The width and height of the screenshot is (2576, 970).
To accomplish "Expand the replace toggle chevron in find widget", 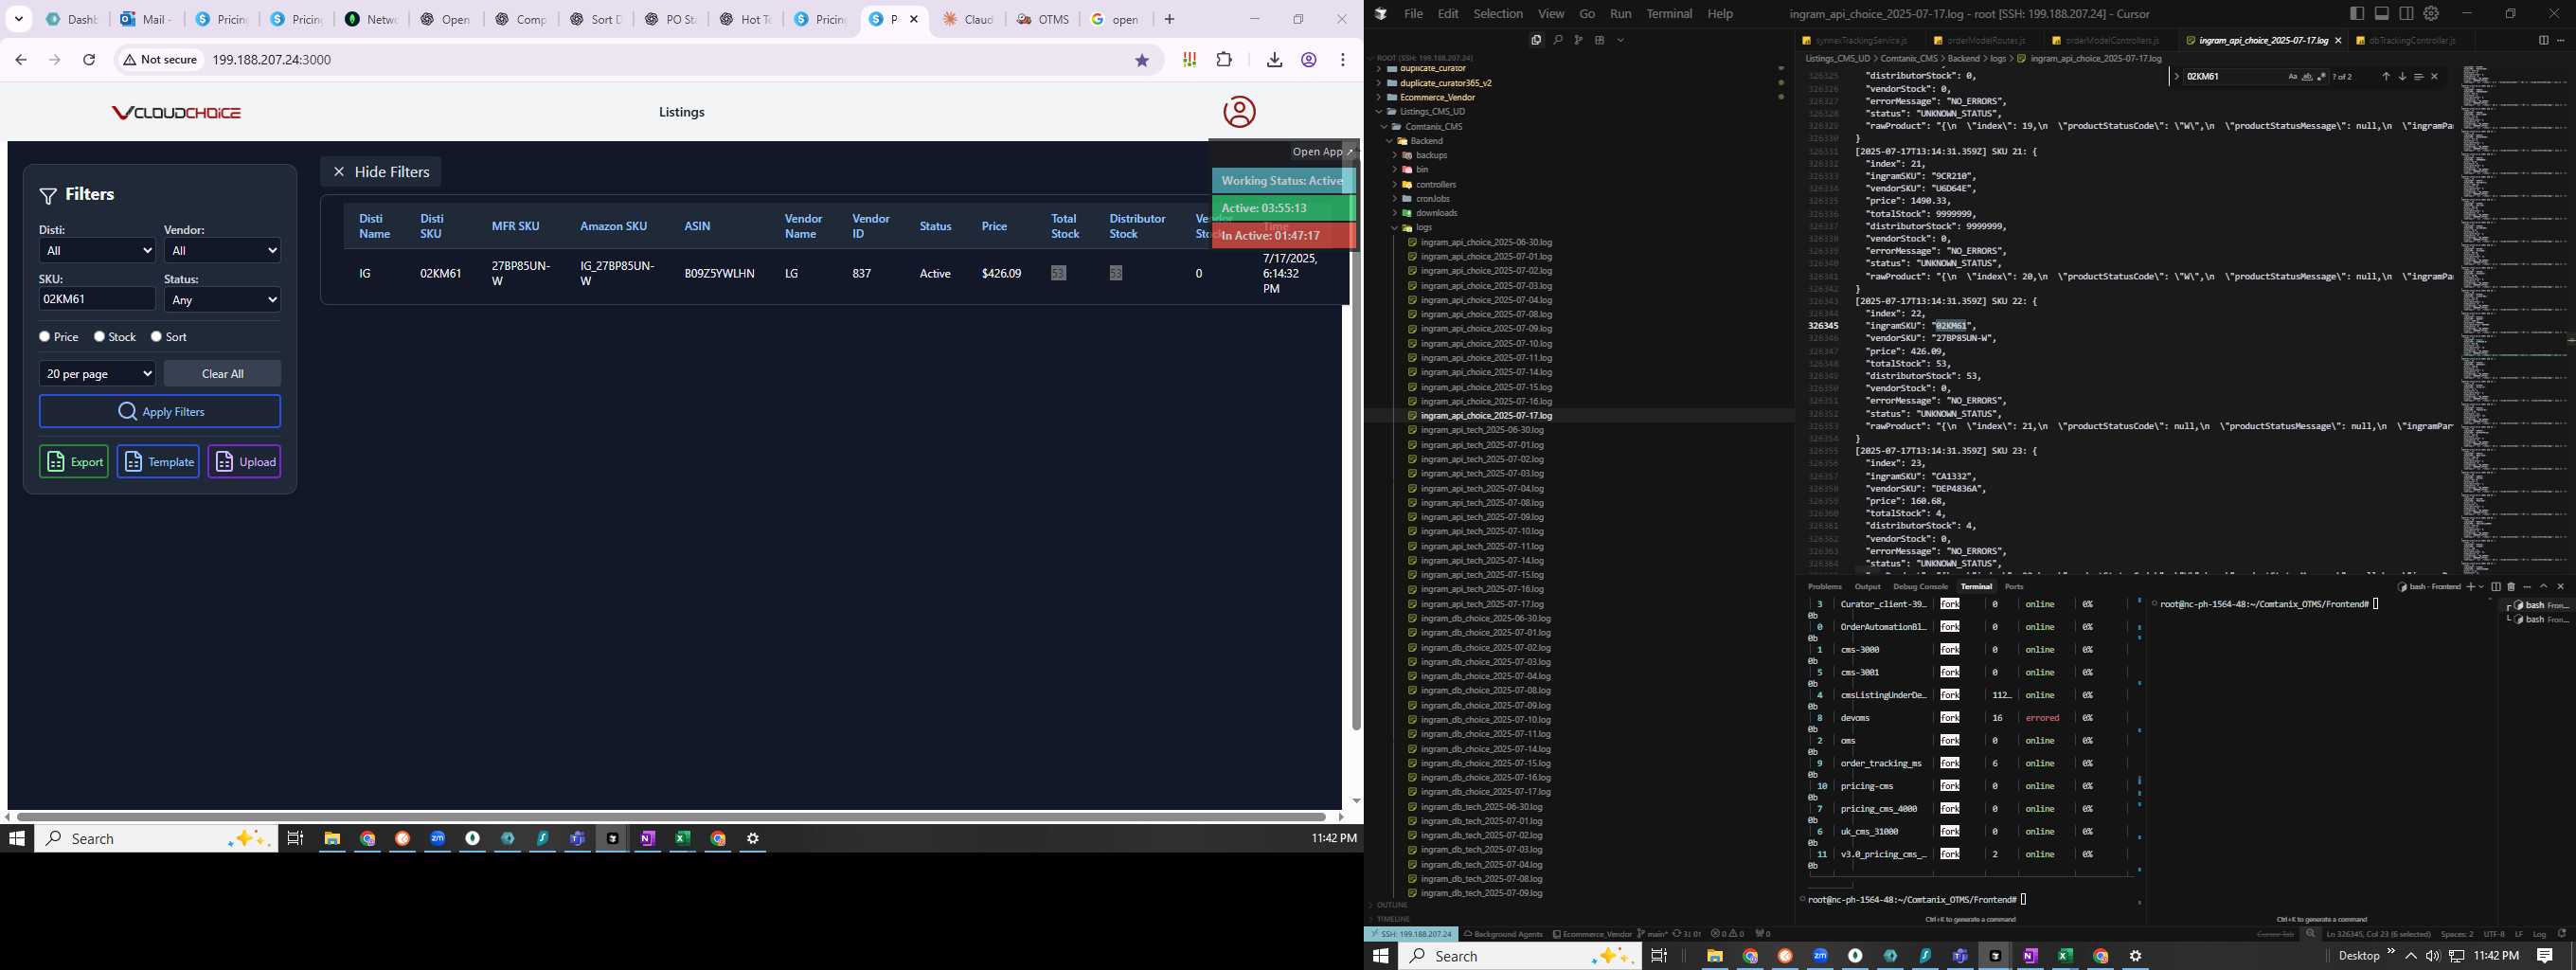I will click(x=2176, y=76).
